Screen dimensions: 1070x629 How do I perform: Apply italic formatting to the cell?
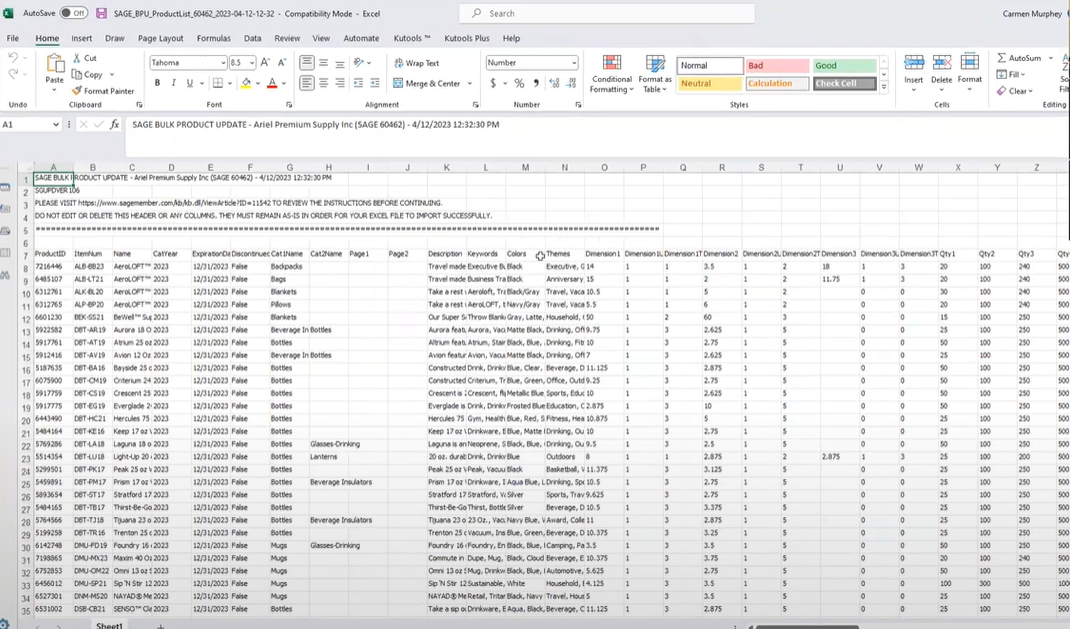tap(173, 83)
